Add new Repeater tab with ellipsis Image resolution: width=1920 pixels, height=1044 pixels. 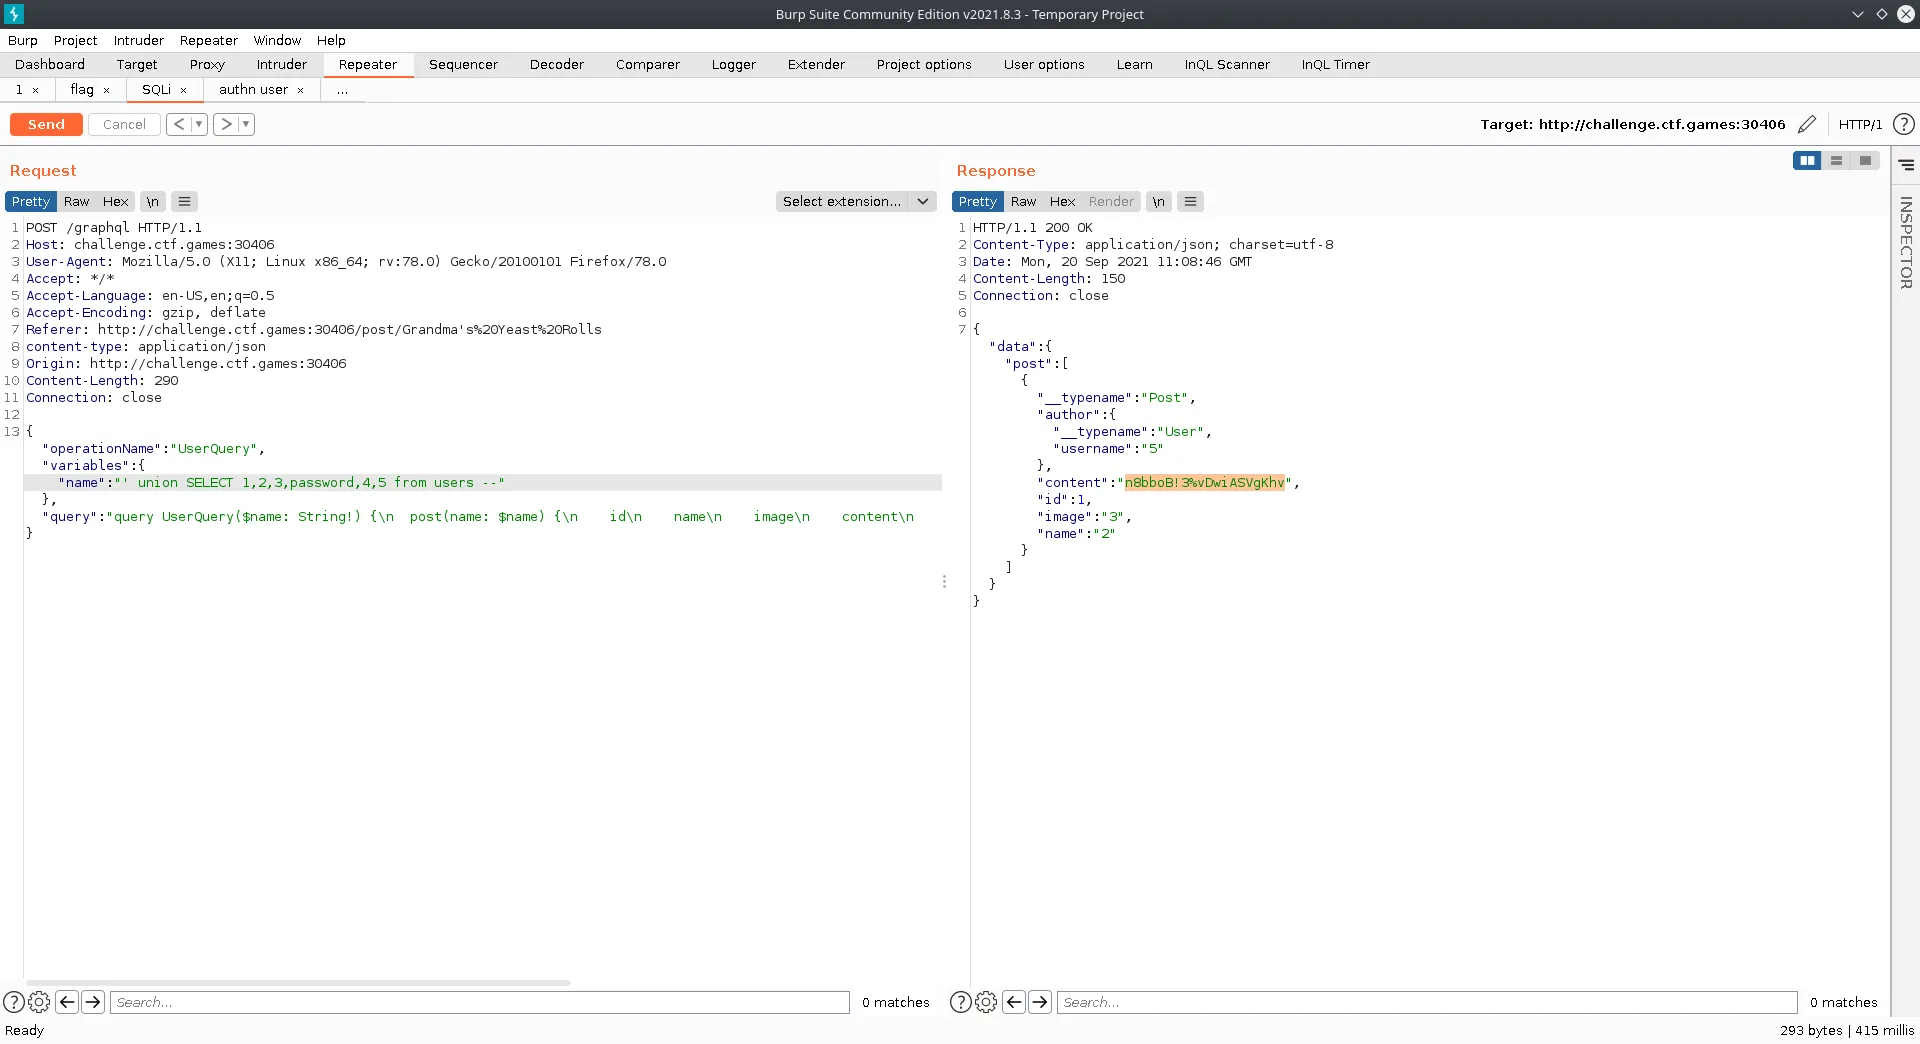pos(342,89)
